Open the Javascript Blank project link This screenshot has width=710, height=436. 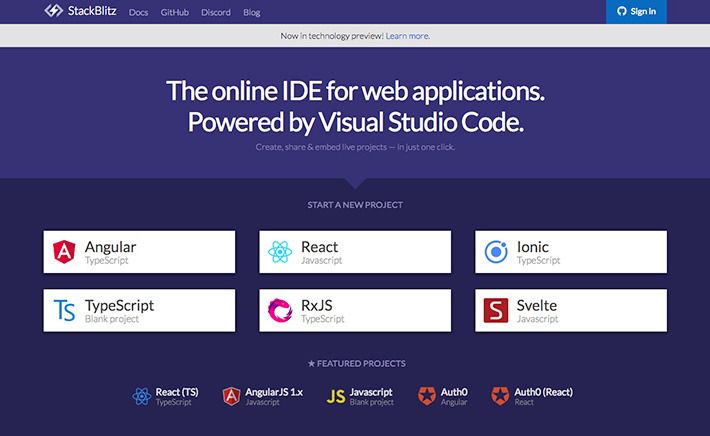pos(360,396)
